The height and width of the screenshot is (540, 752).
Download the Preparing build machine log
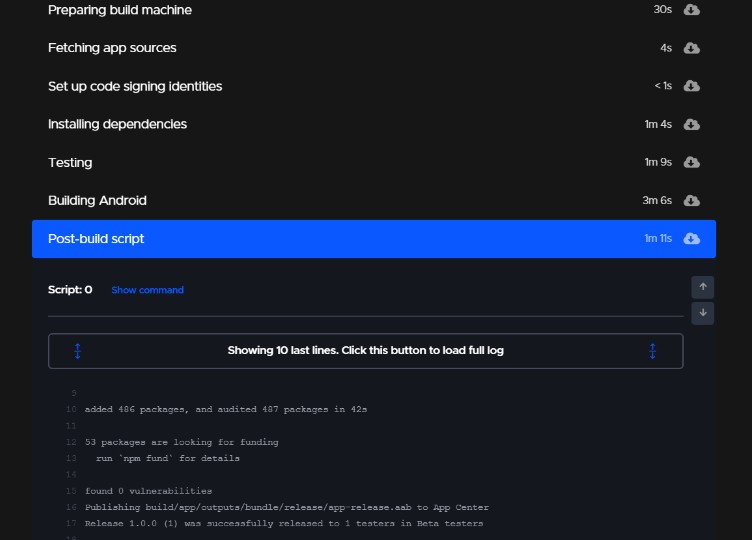click(x=691, y=10)
